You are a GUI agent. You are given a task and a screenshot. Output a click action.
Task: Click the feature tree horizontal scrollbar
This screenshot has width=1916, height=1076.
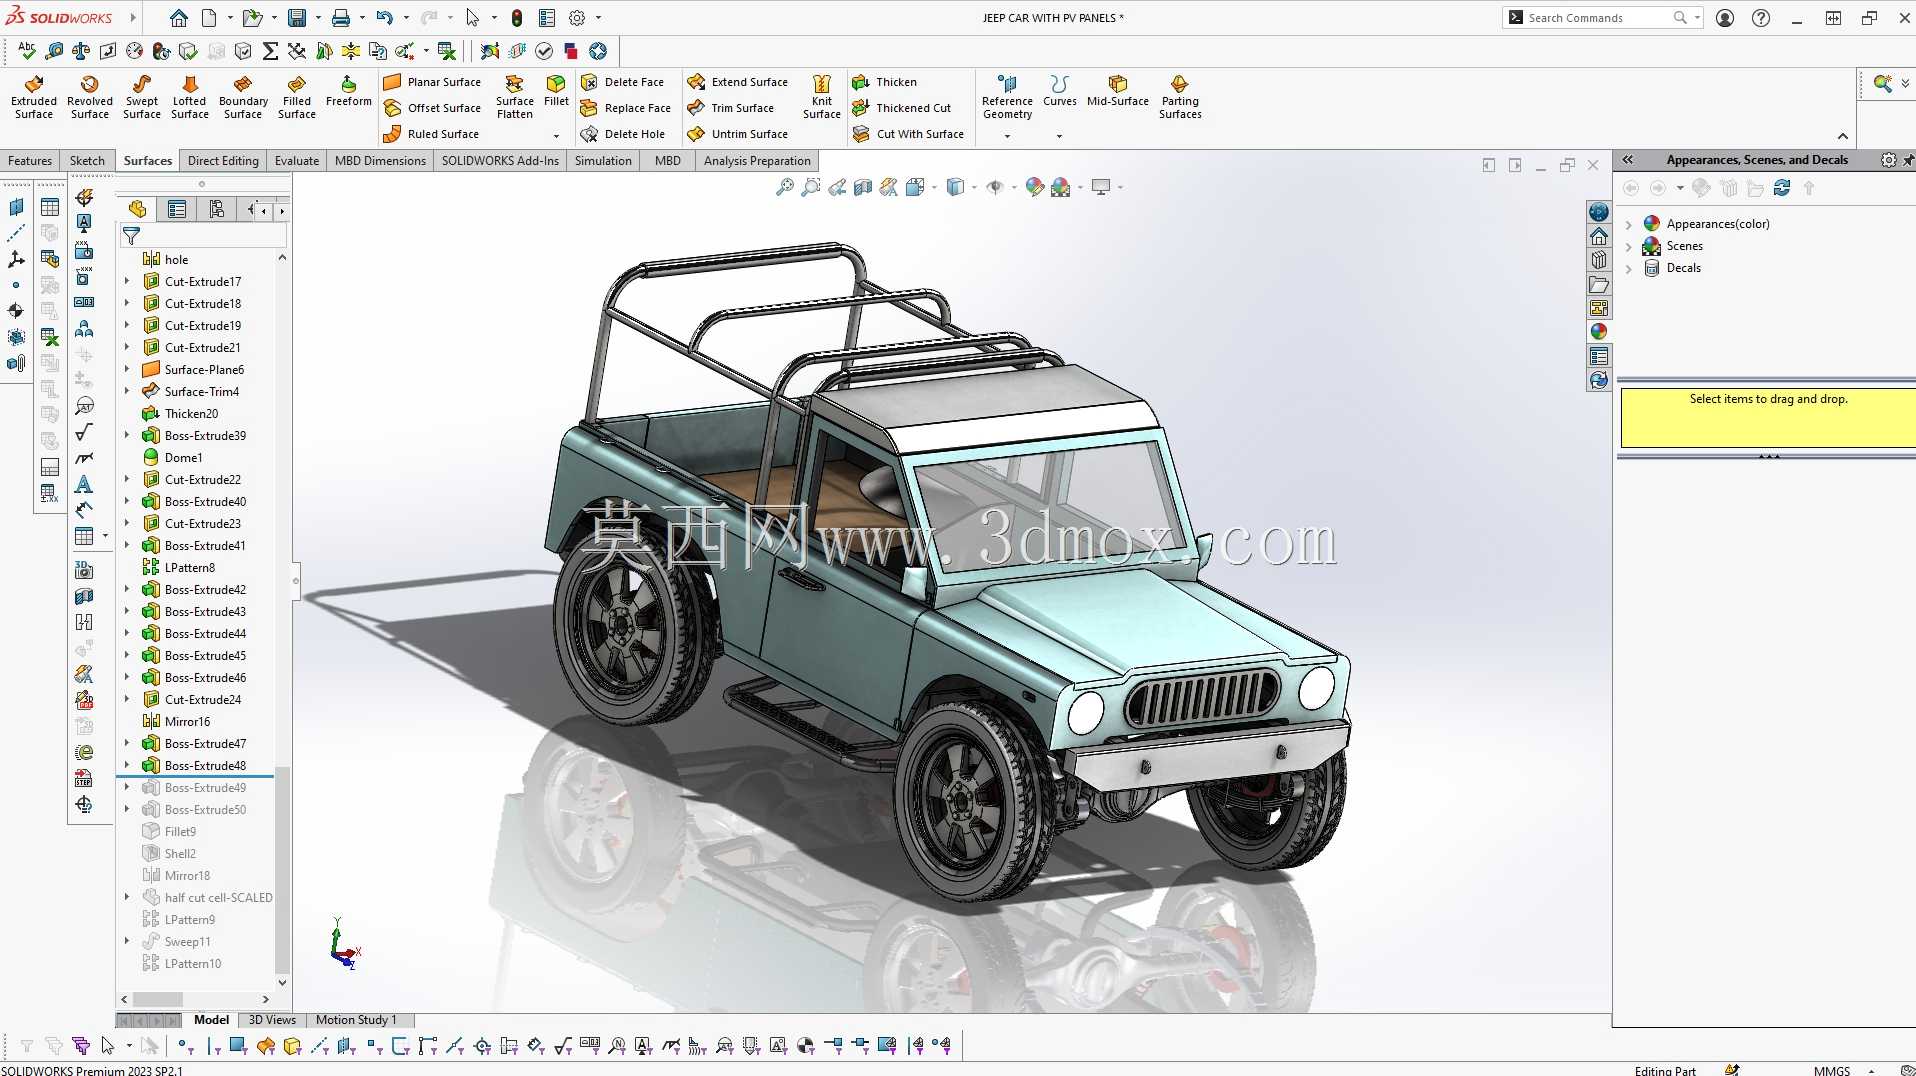tap(158, 999)
